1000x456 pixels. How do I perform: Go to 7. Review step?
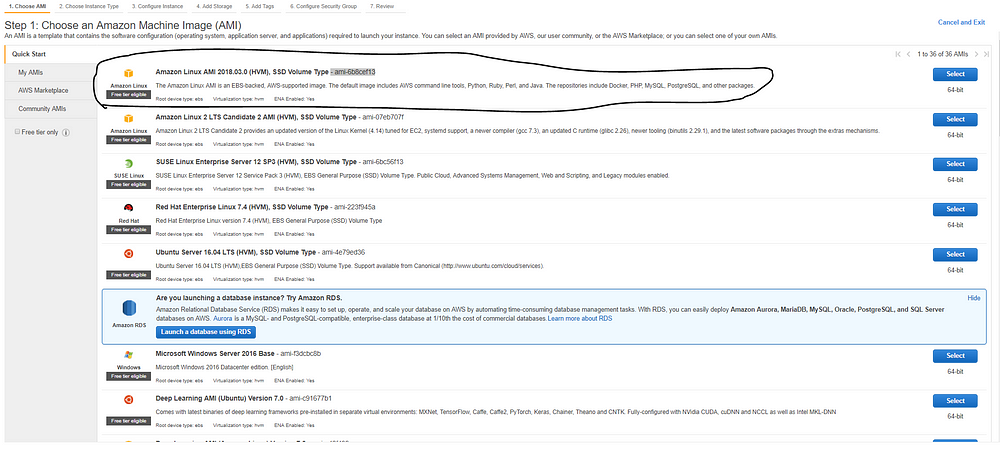pos(381,6)
